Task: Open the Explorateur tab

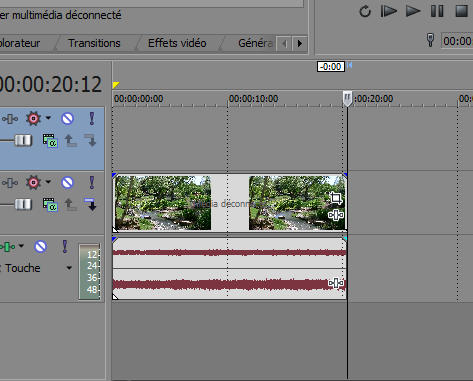Action: point(20,43)
